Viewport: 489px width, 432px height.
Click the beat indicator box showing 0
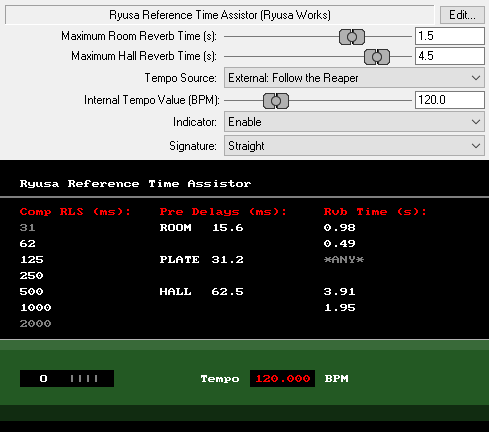(67, 379)
